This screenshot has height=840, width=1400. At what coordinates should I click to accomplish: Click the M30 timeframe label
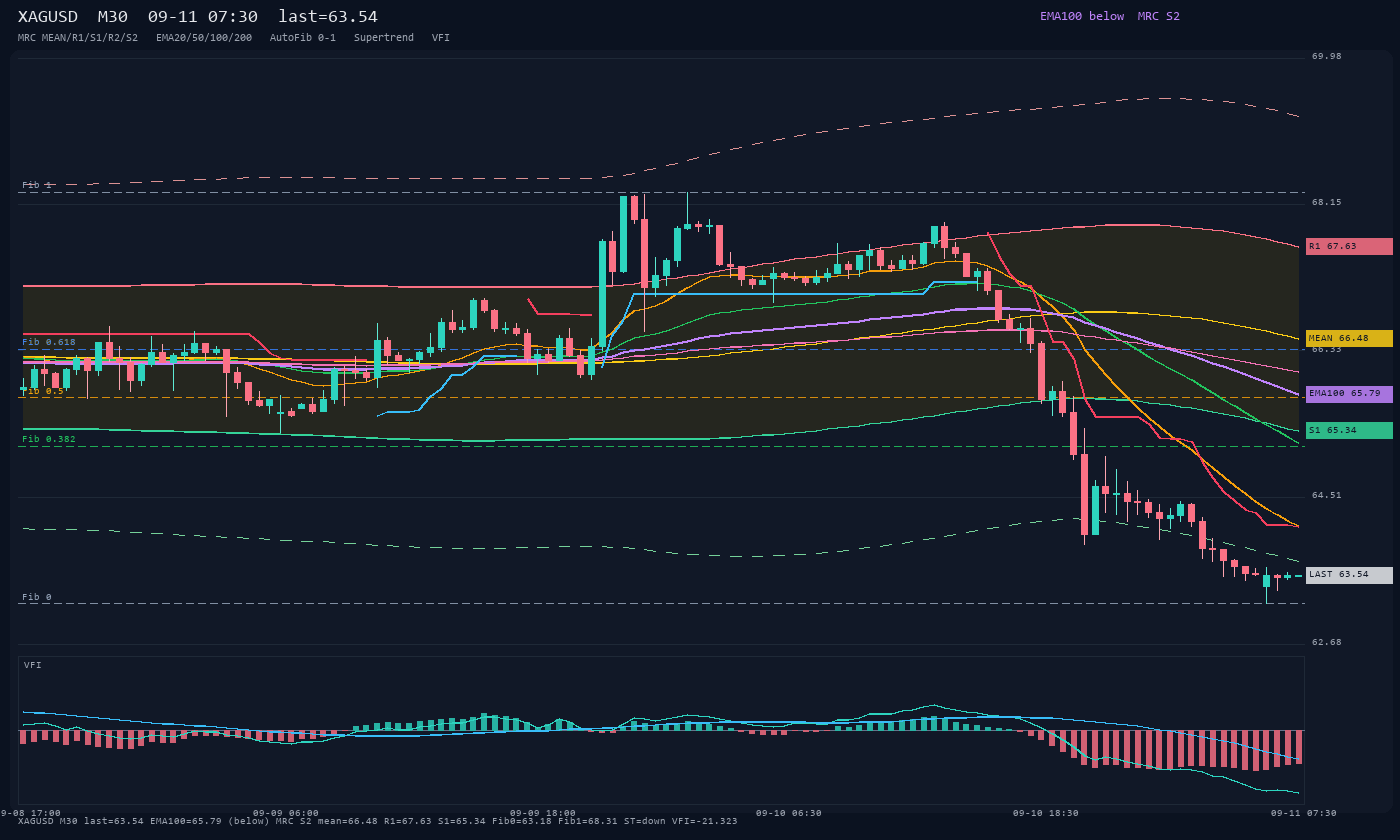[x=113, y=17]
